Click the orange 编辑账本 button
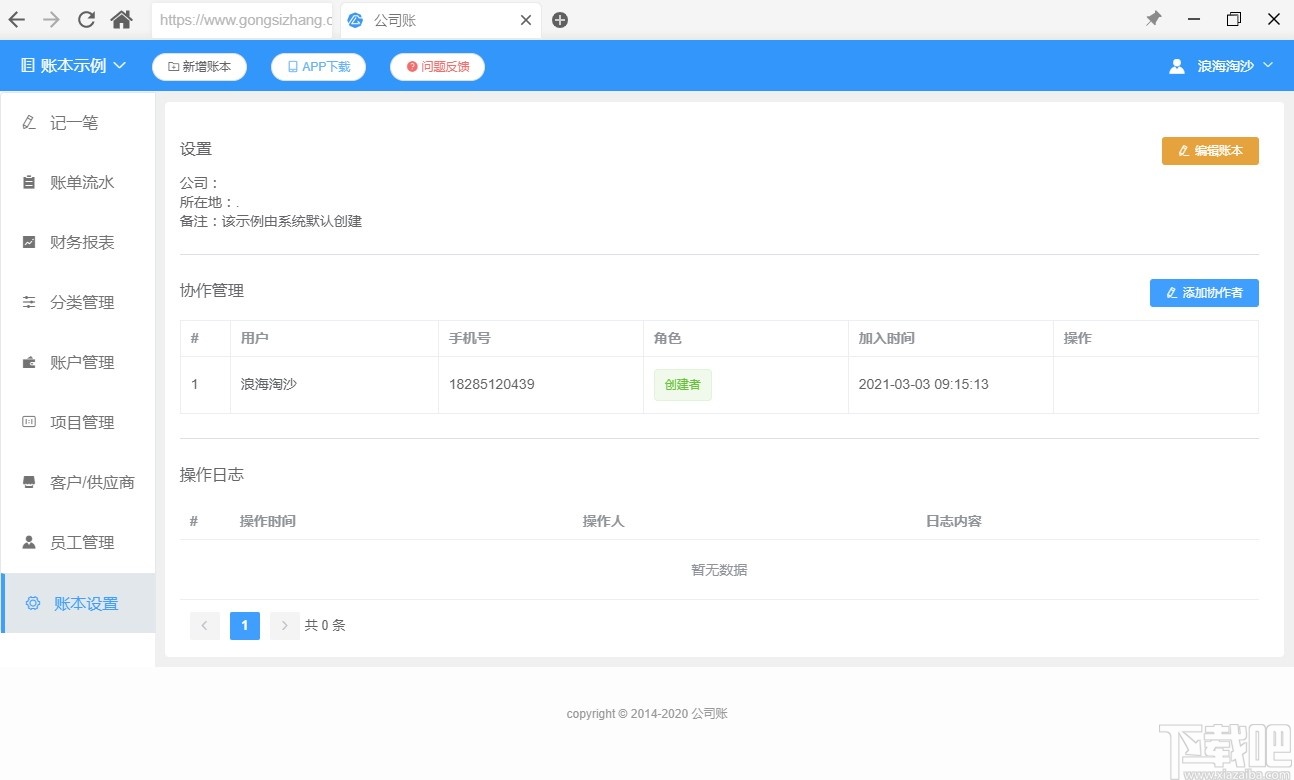Screen dimensions: 1294x780 [x=1210, y=151]
